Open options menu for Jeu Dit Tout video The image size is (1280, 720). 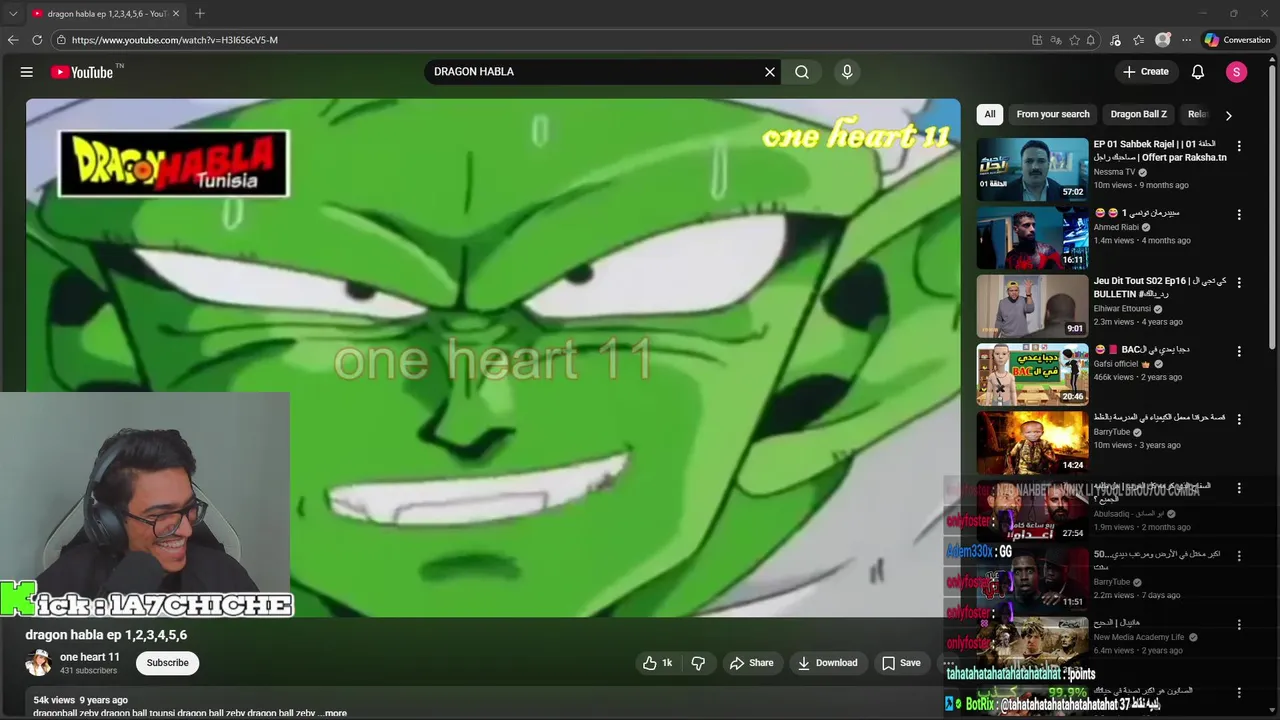[1239, 282]
